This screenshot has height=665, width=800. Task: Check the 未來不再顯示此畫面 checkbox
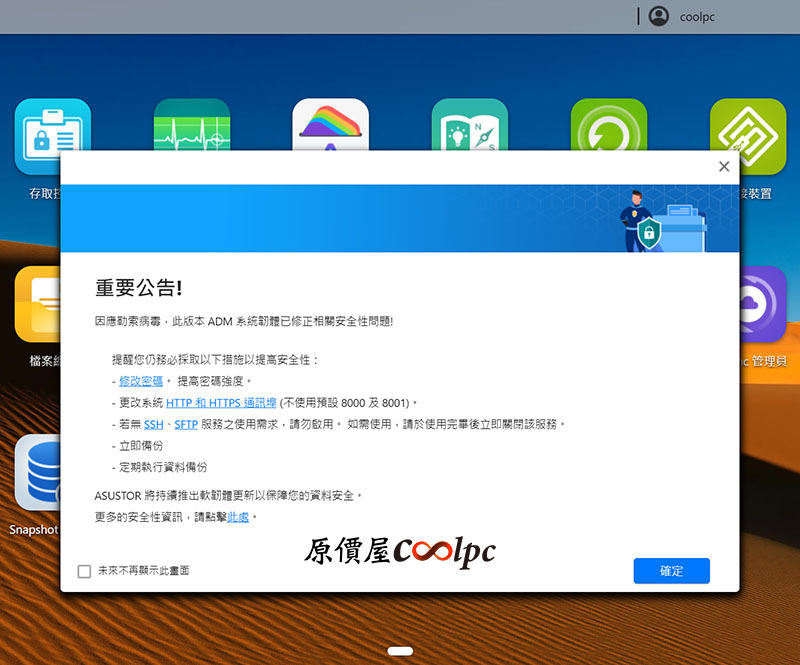(x=85, y=571)
